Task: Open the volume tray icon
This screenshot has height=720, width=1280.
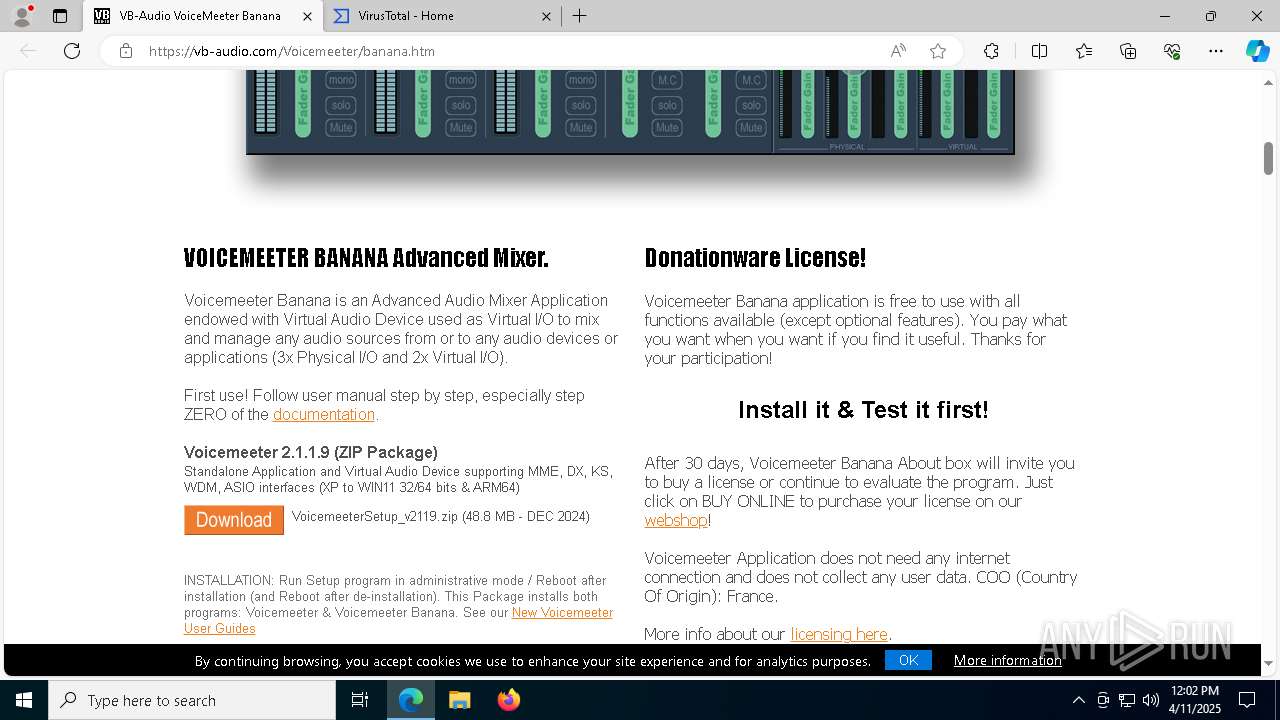Action: click(x=1151, y=700)
